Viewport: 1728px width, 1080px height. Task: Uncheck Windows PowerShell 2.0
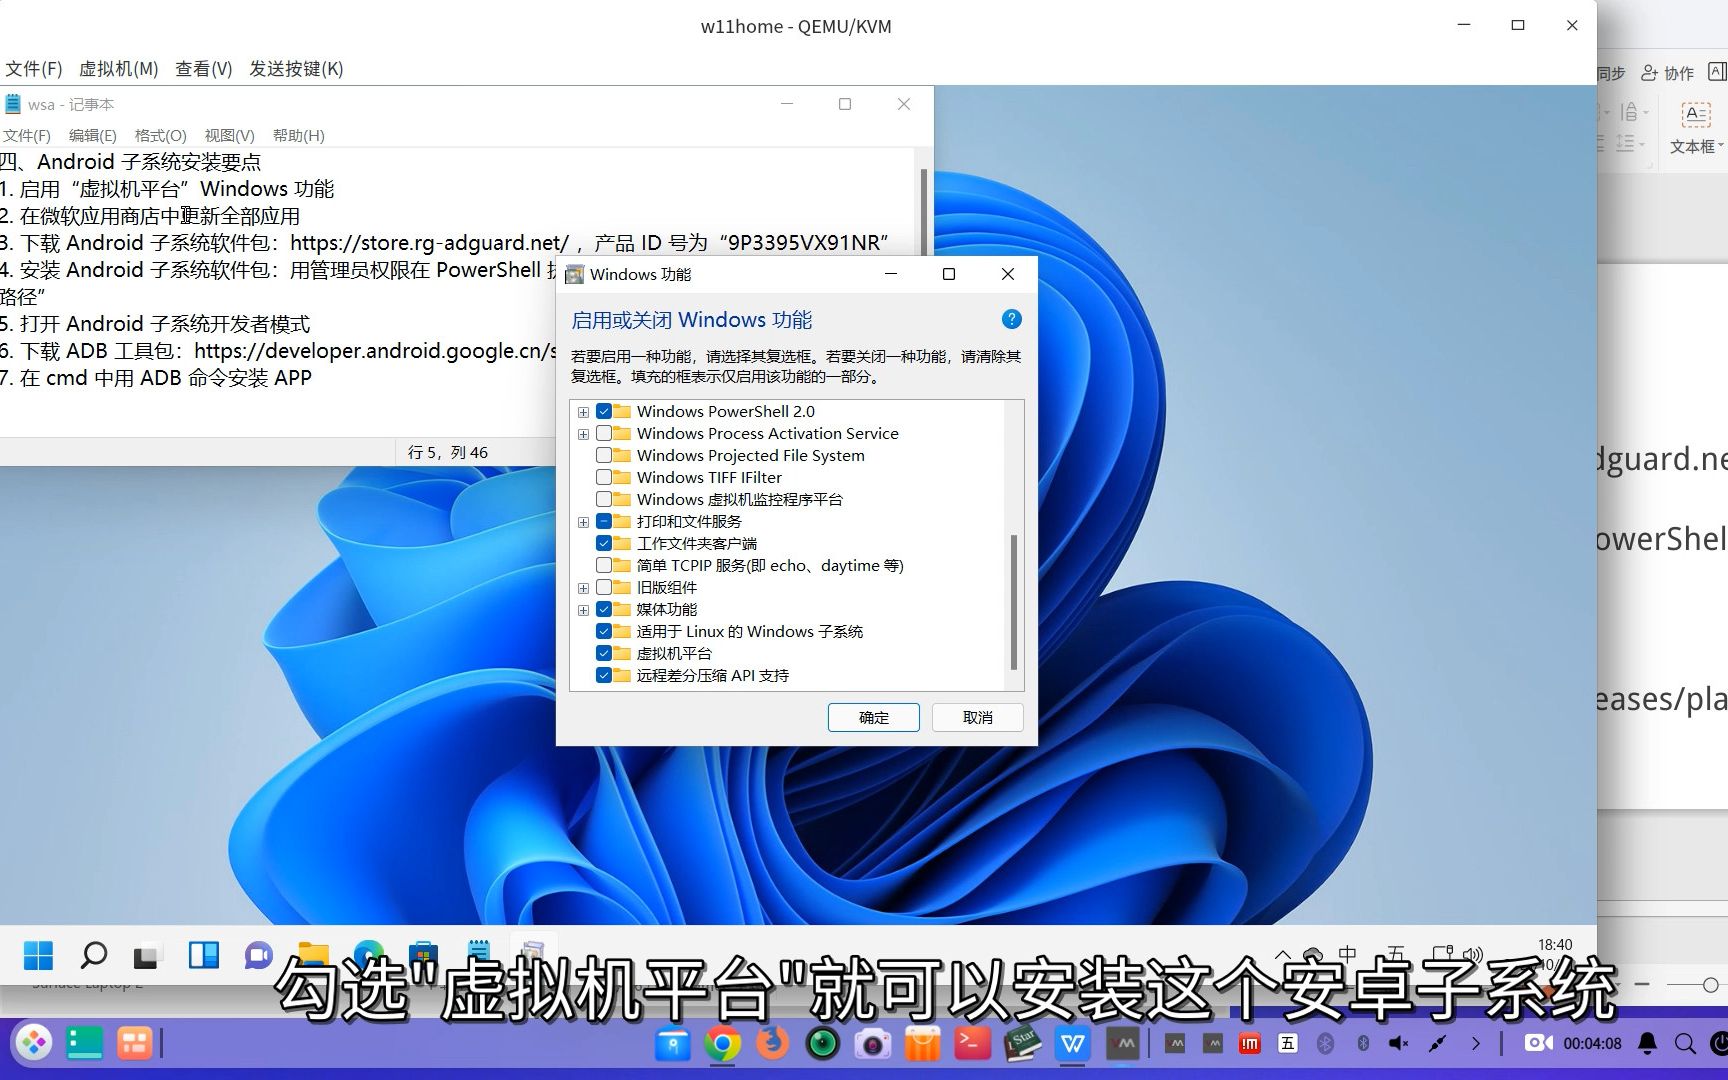(x=604, y=411)
